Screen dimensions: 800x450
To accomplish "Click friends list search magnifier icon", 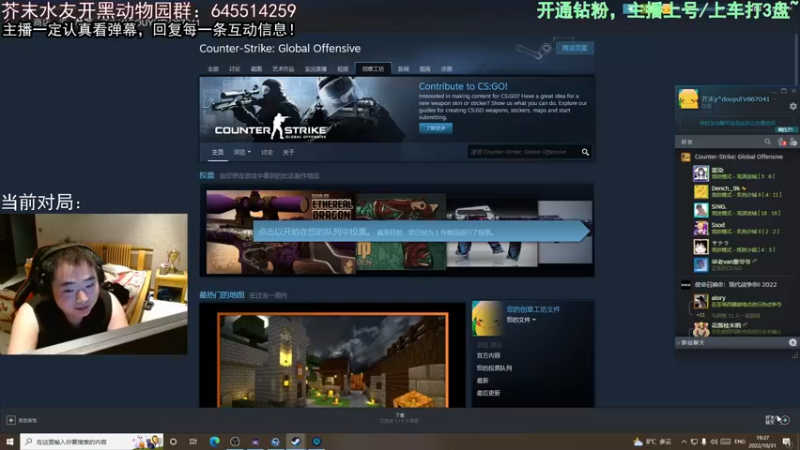I will pyautogui.click(x=767, y=142).
